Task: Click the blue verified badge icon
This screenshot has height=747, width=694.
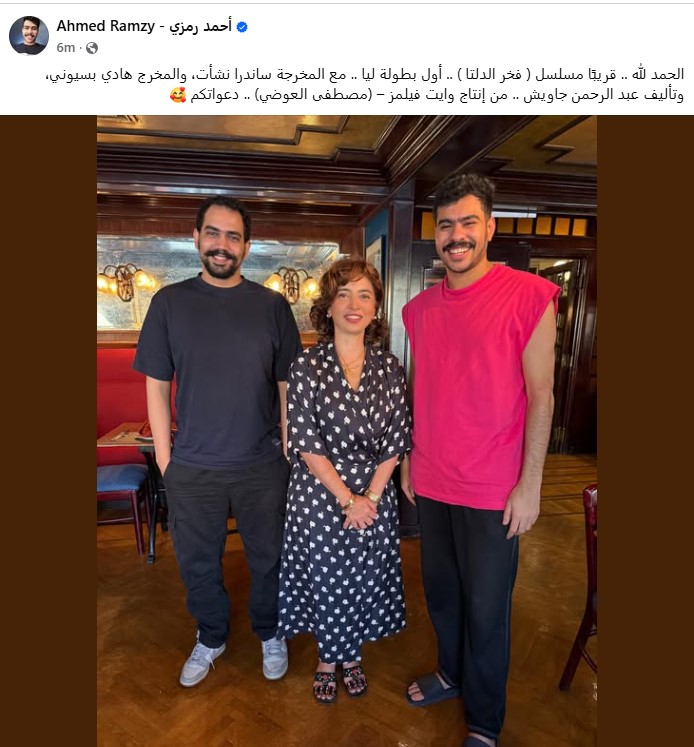Action: click(242, 27)
